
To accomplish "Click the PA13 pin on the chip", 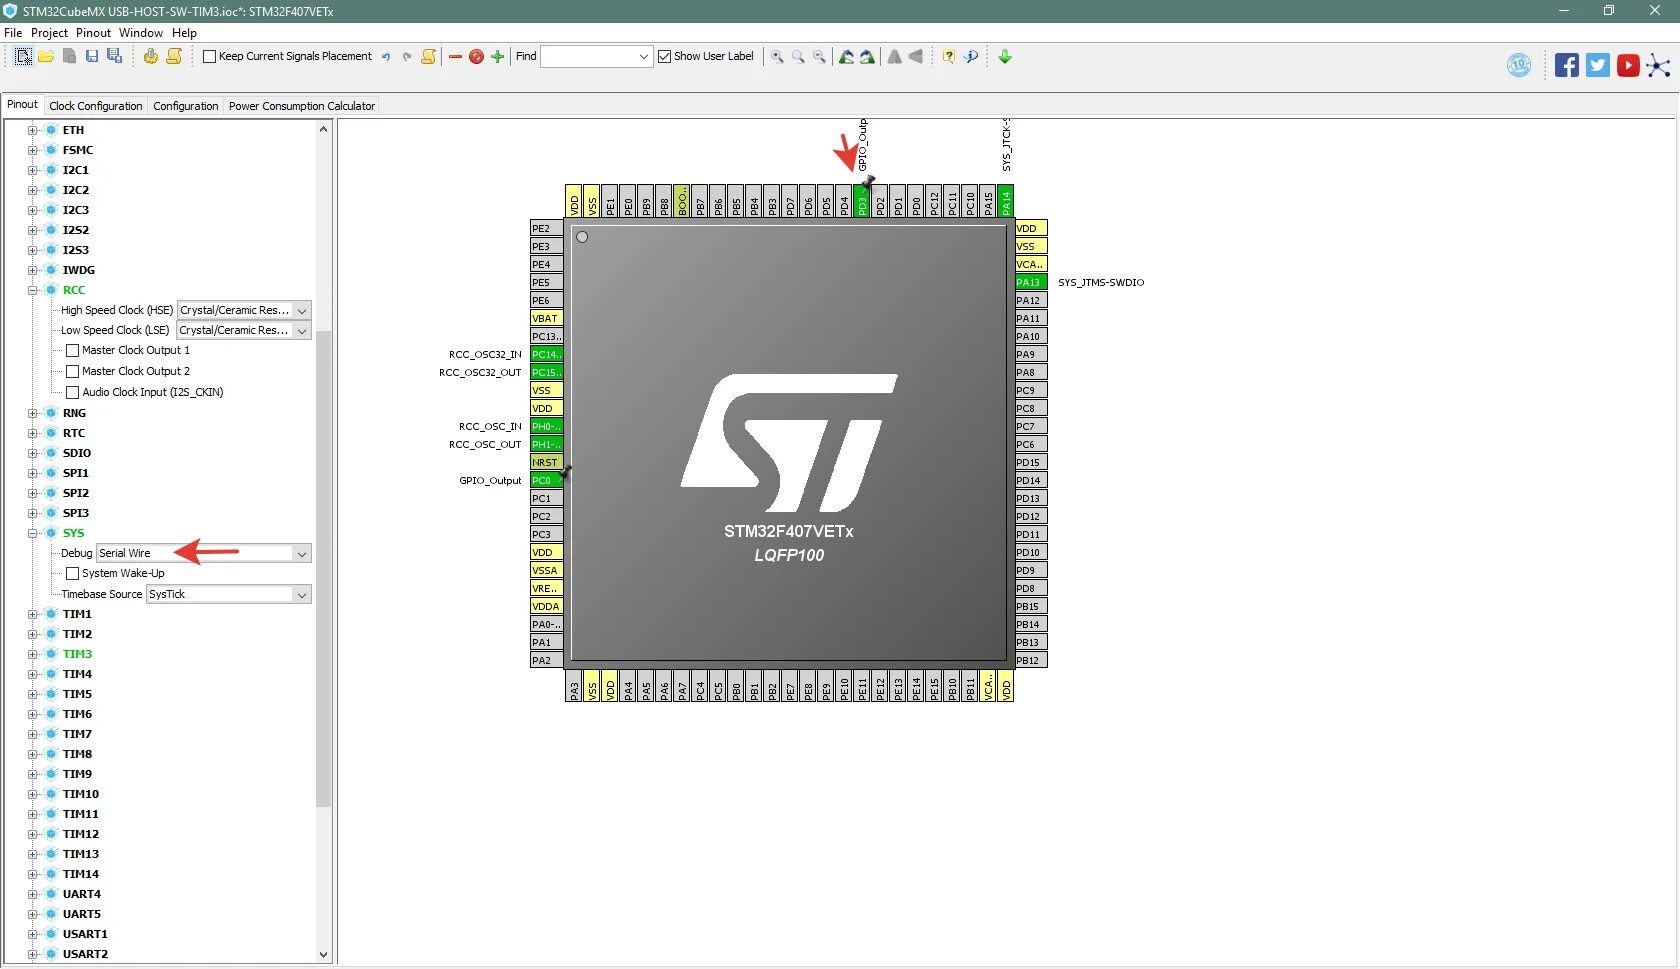I will (1031, 283).
